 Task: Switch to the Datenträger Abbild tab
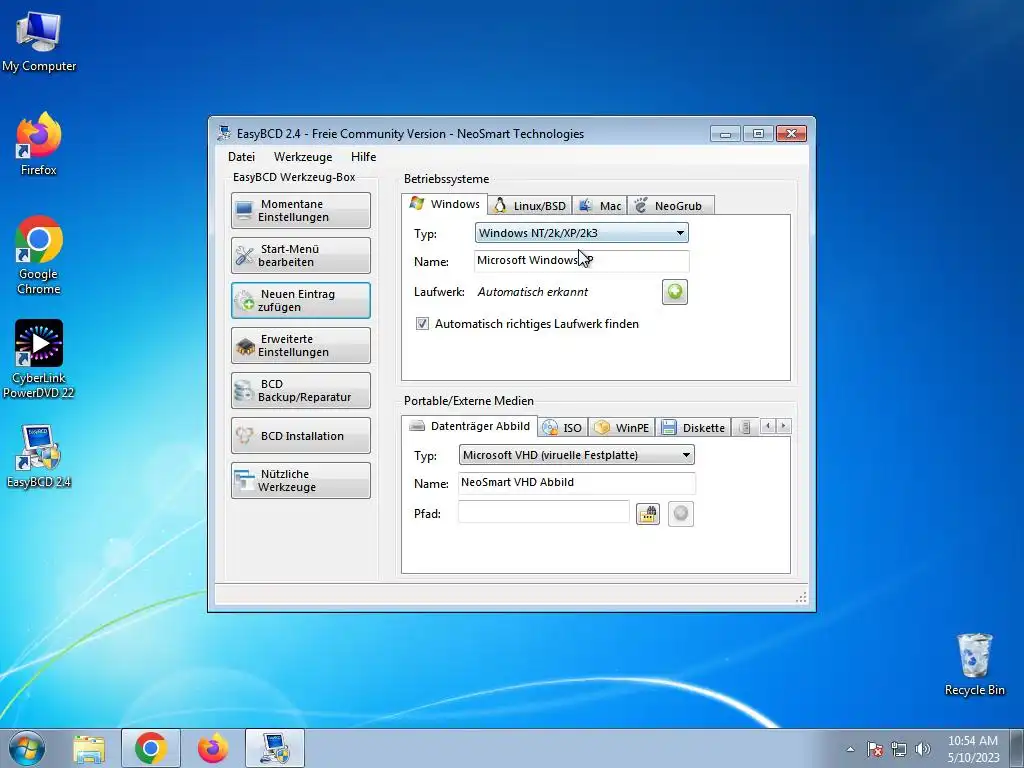(x=470, y=426)
